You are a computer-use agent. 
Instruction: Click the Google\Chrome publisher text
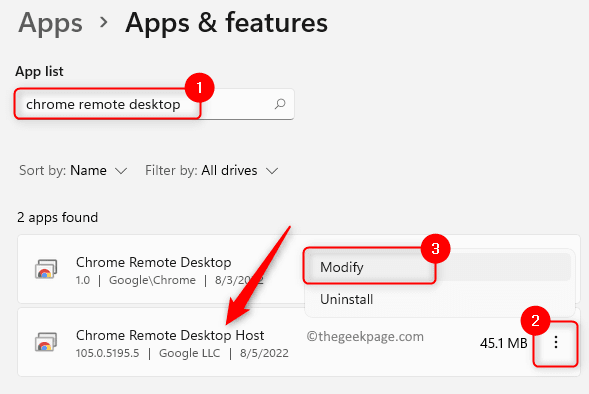[x=153, y=280]
